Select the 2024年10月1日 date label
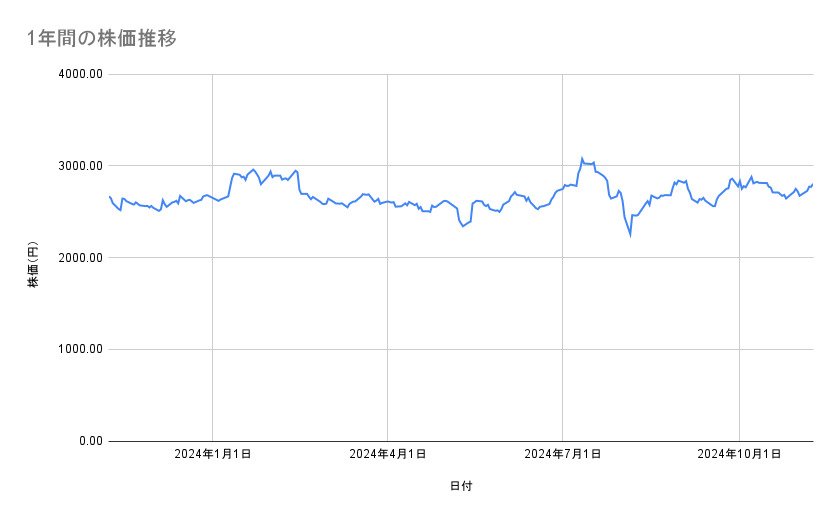The height and width of the screenshot is (519, 839). (739, 454)
